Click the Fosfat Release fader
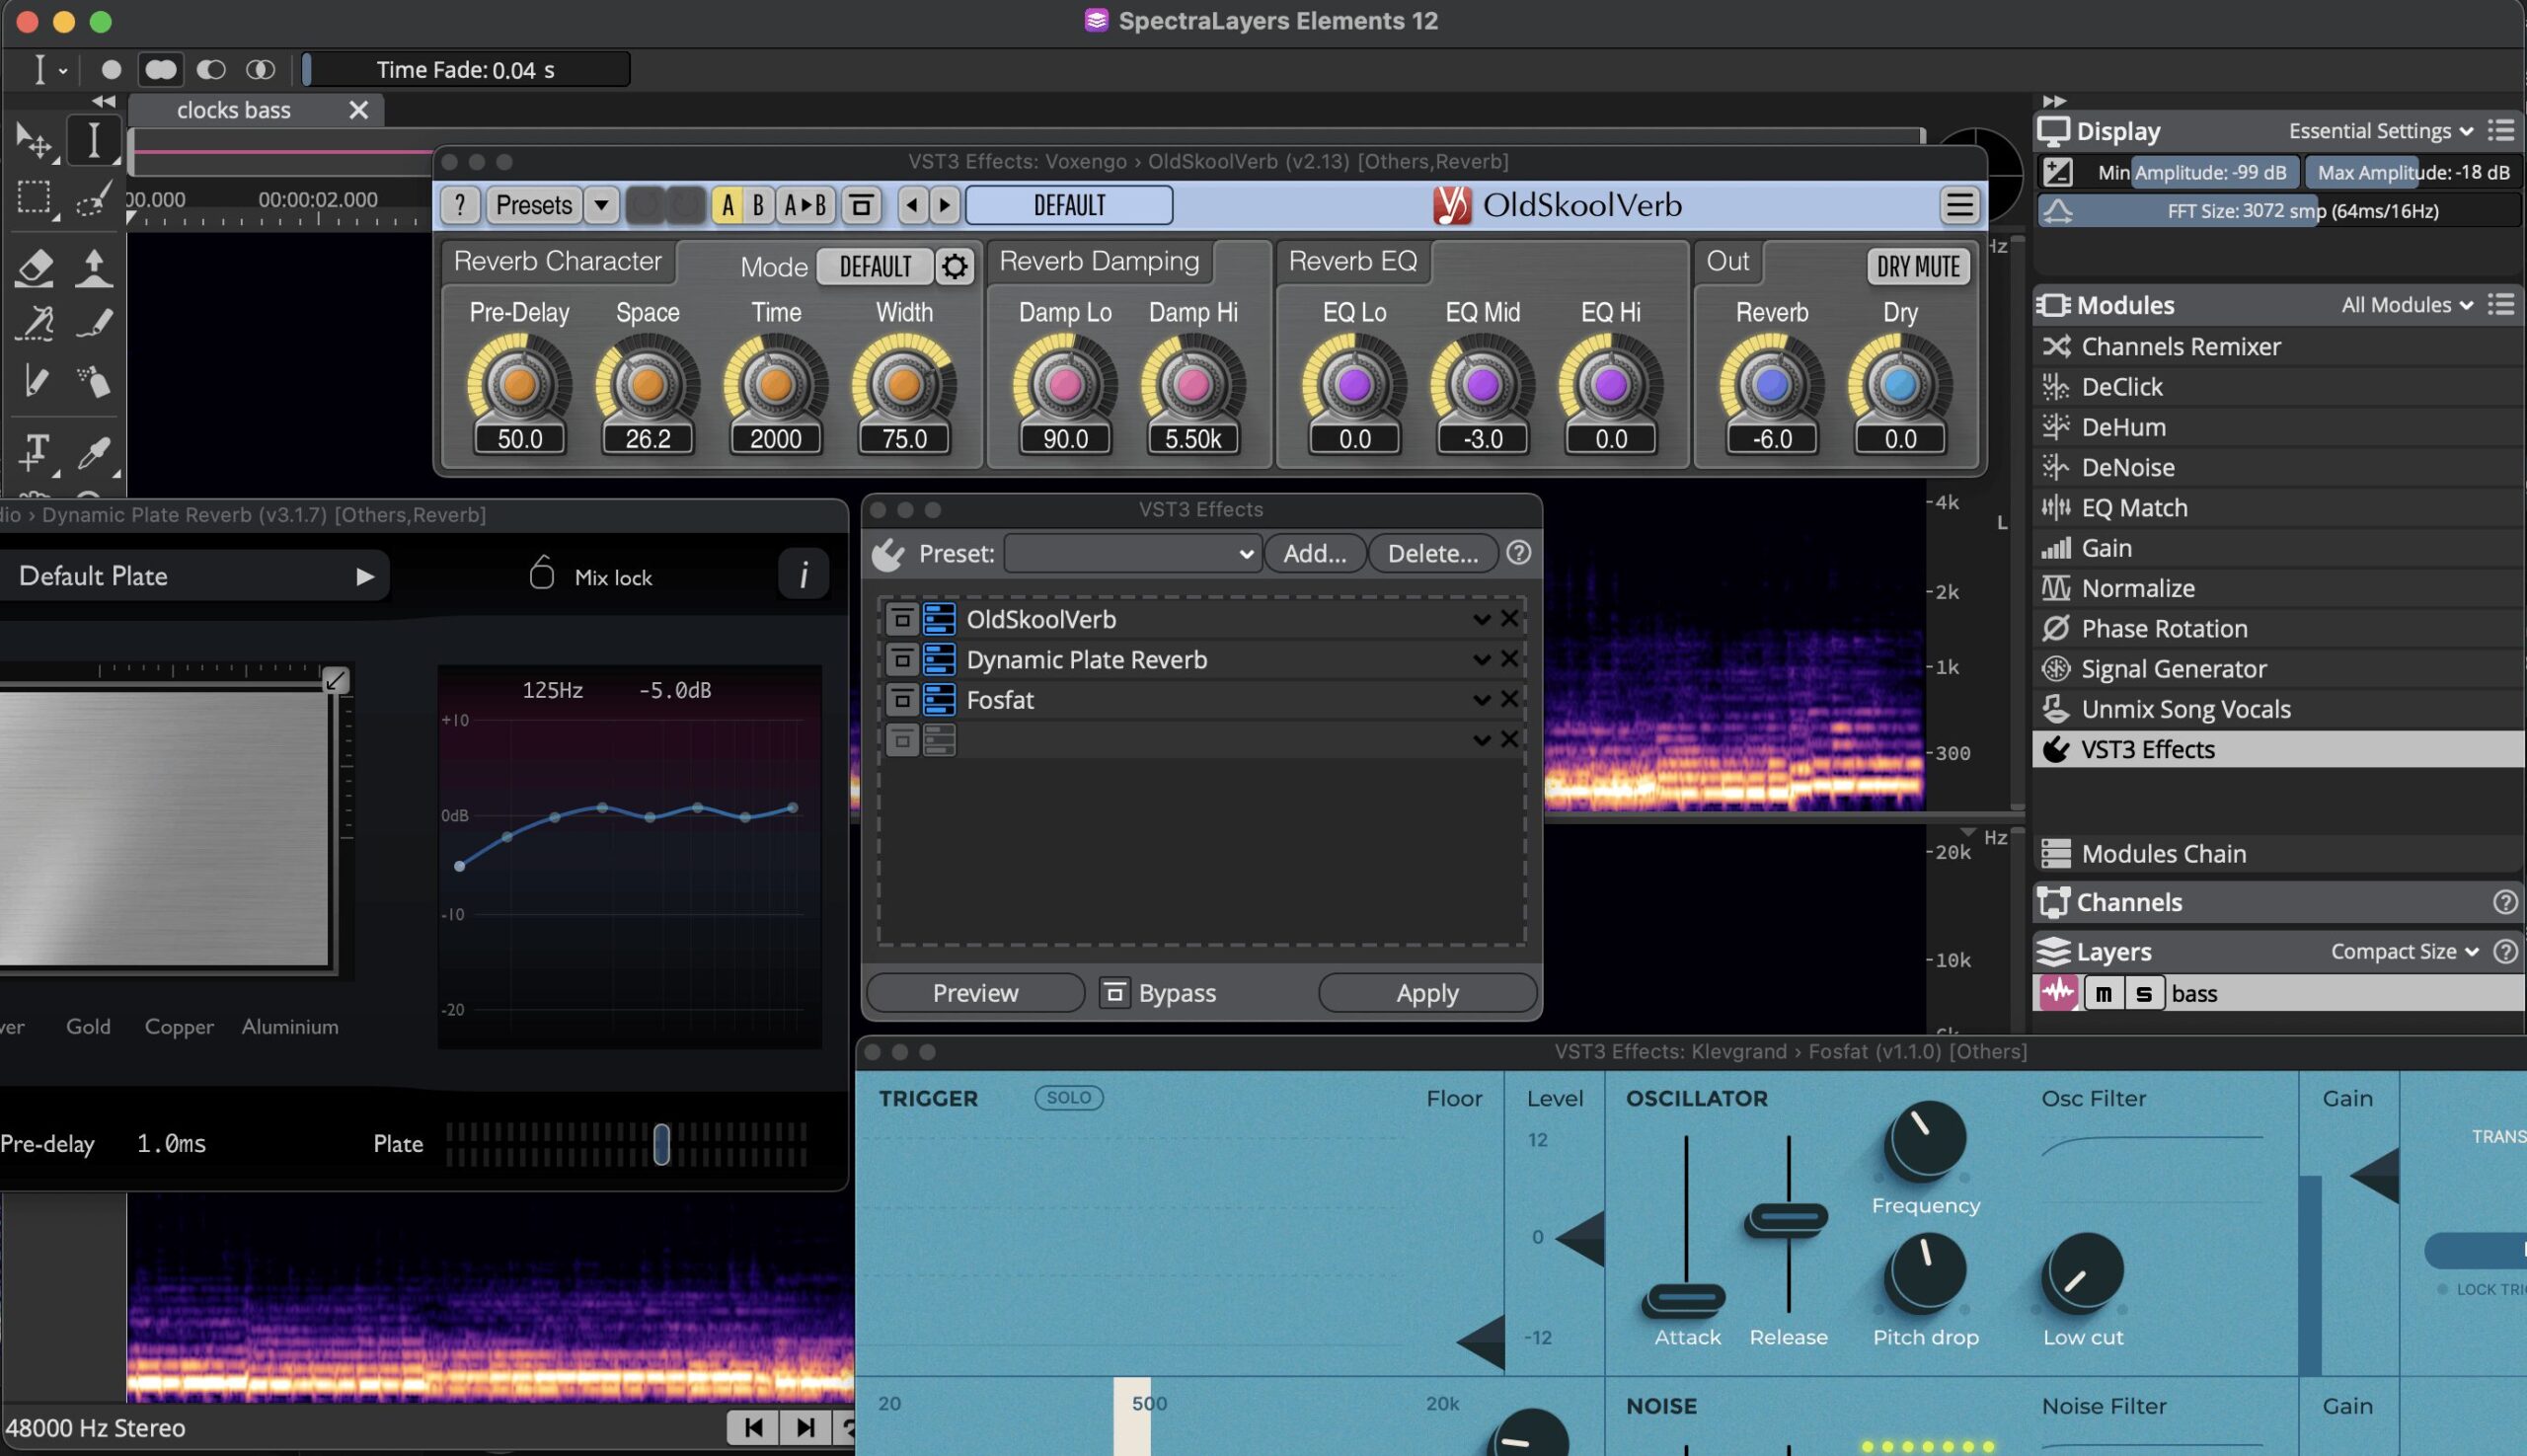Viewport: 2527px width, 1456px height. click(x=1788, y=1219)
